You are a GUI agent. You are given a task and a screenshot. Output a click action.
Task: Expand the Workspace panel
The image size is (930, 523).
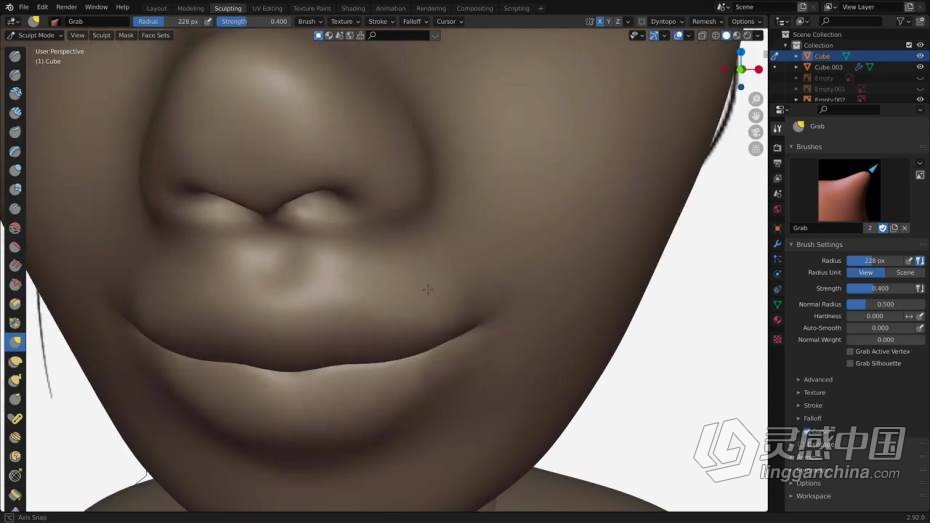coord(813,496)
